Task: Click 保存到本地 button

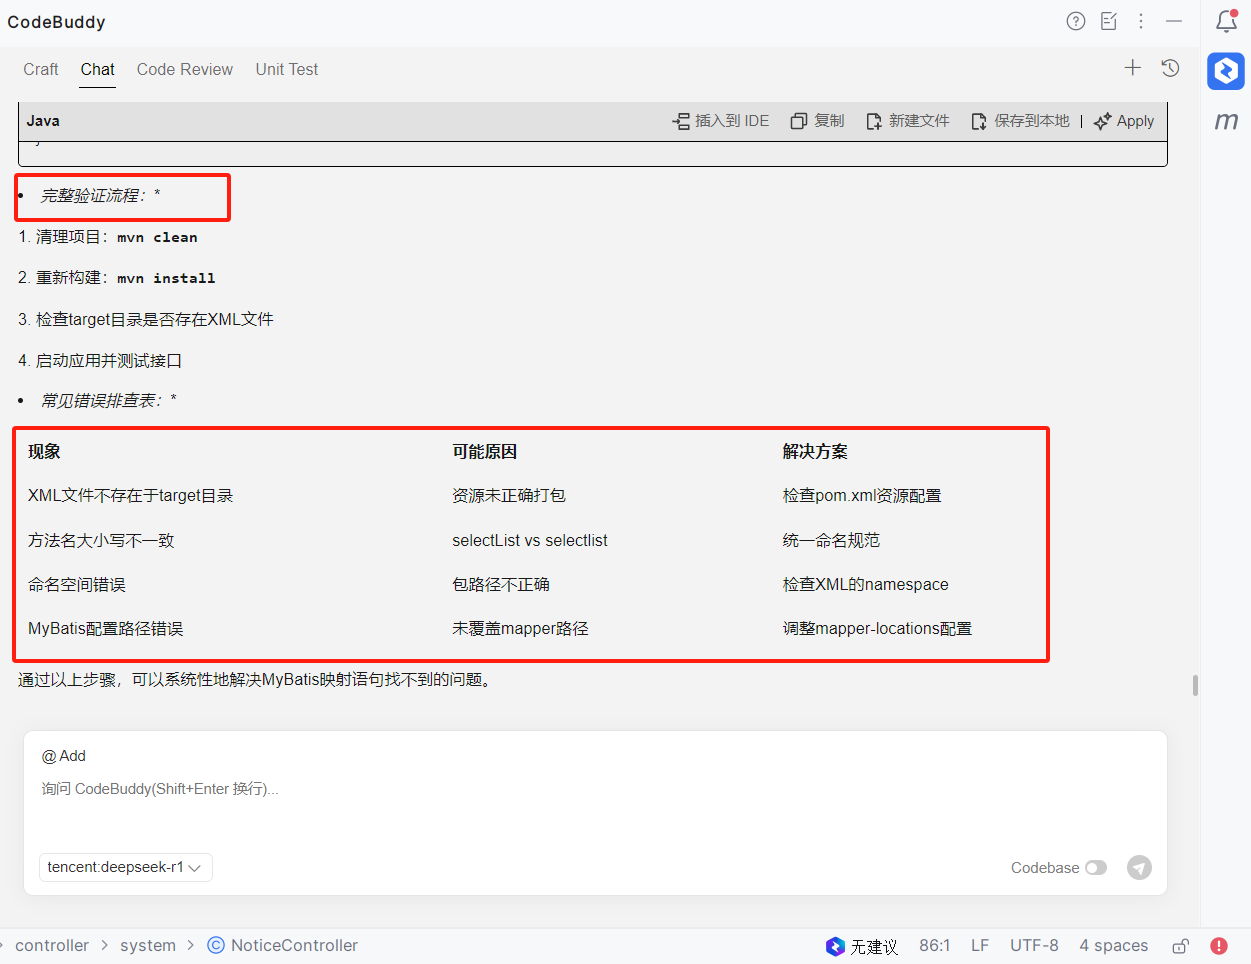Action: point(1020,121)
